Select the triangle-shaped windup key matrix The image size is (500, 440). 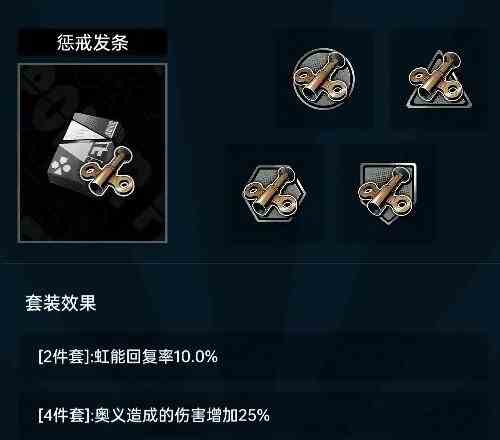[x=438, y=80]
